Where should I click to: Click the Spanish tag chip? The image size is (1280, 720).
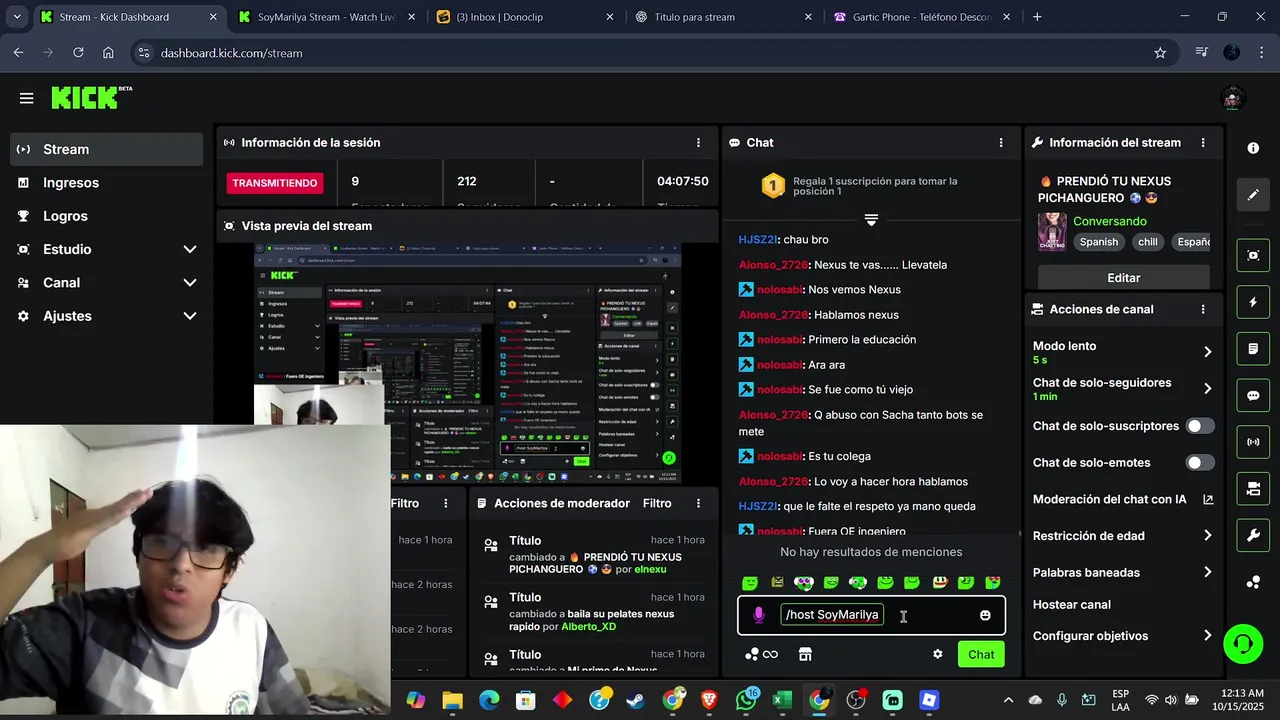click(1099, 242)
